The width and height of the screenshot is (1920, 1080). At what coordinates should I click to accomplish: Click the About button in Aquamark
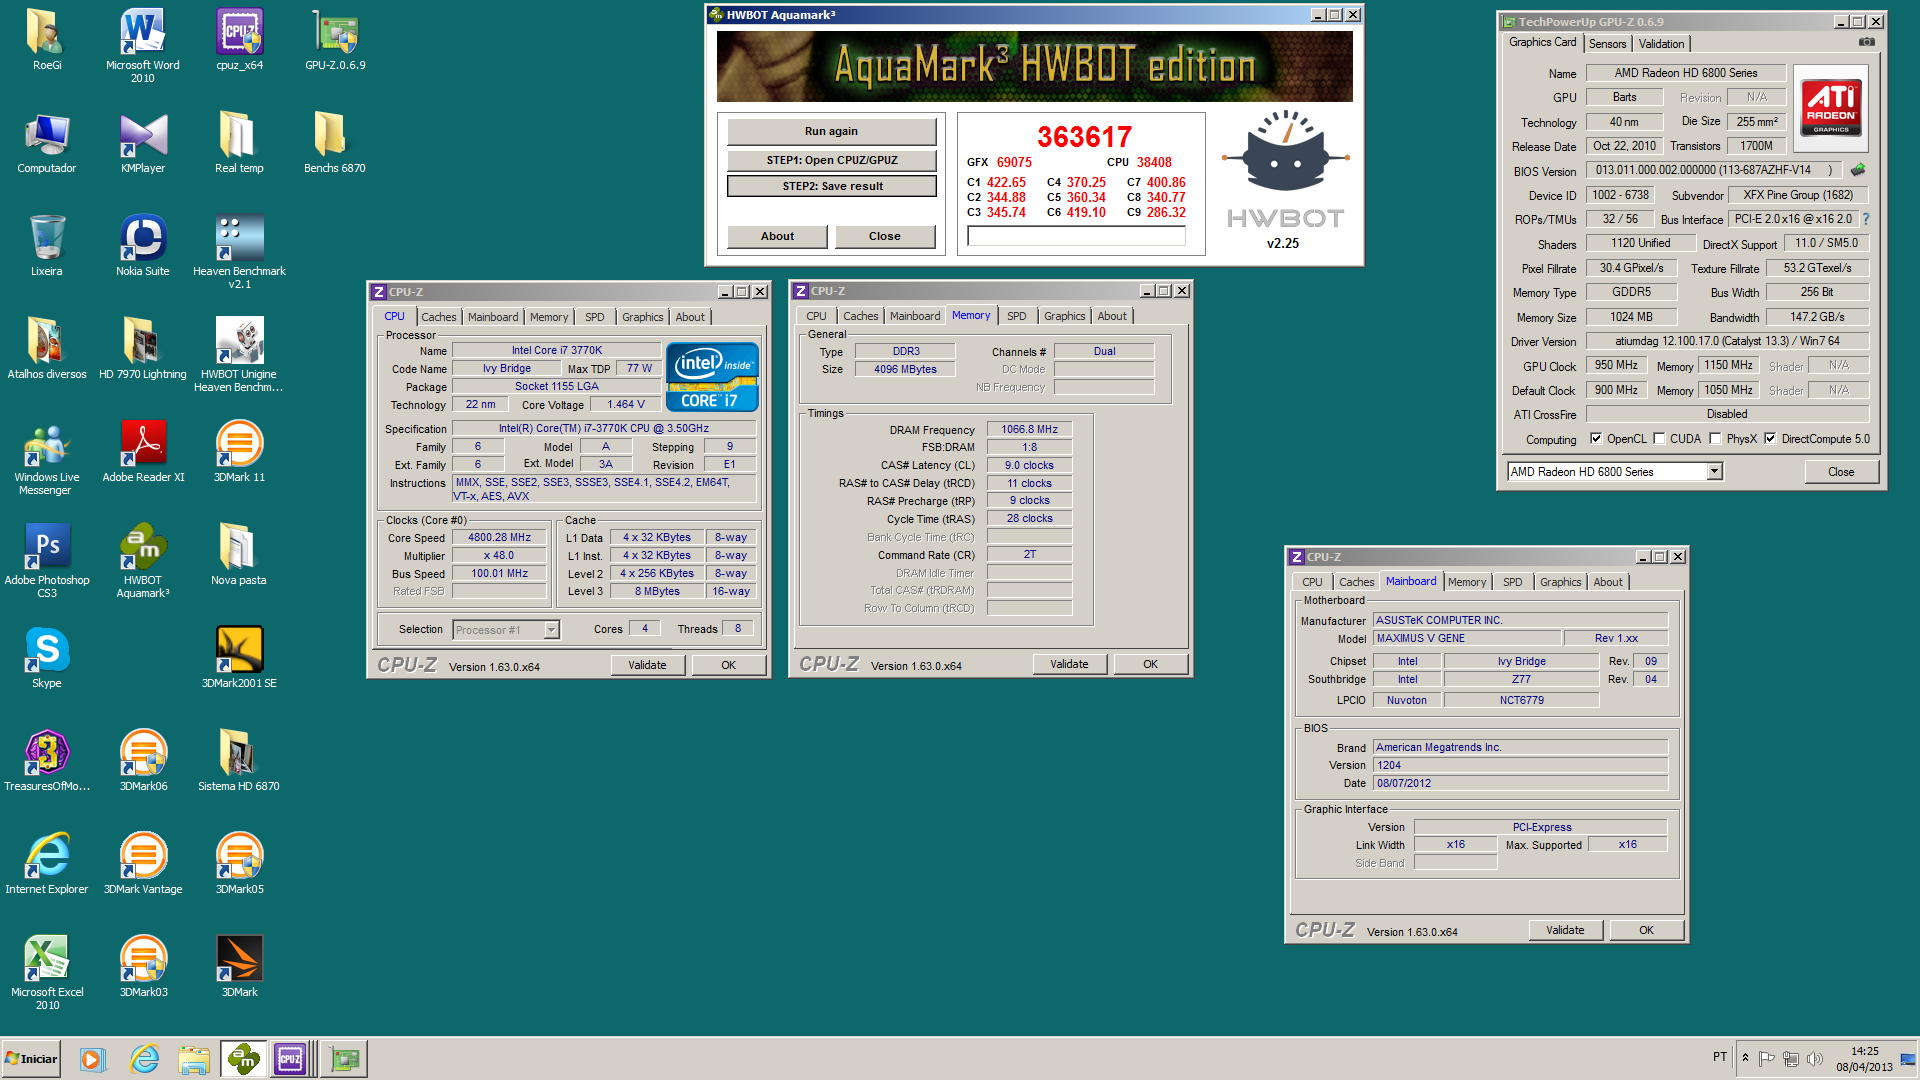point(777,236)
